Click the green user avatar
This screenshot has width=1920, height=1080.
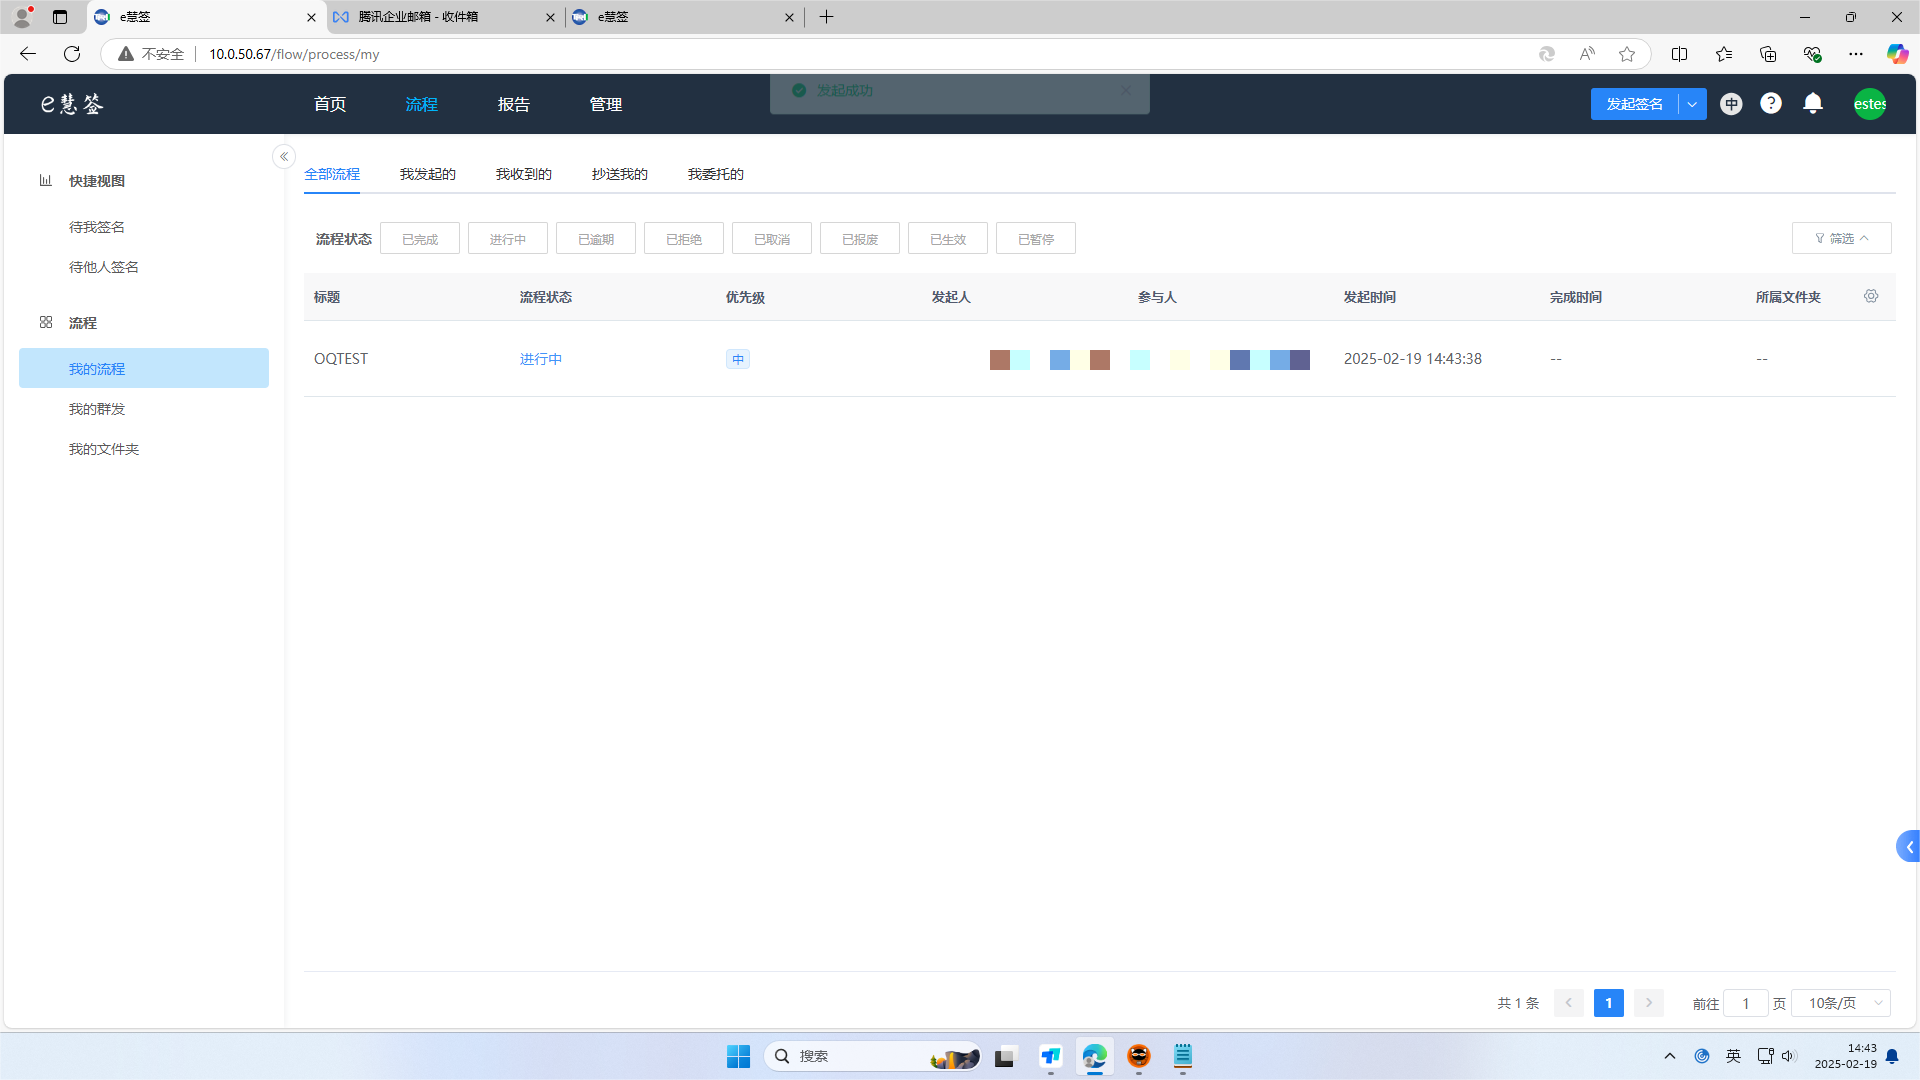coord(1868,104)
